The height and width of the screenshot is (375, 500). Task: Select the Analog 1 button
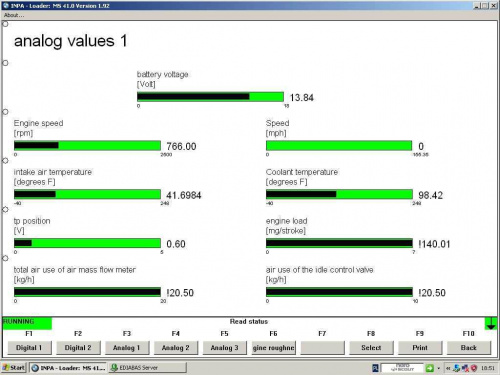[x=127, y=348]
